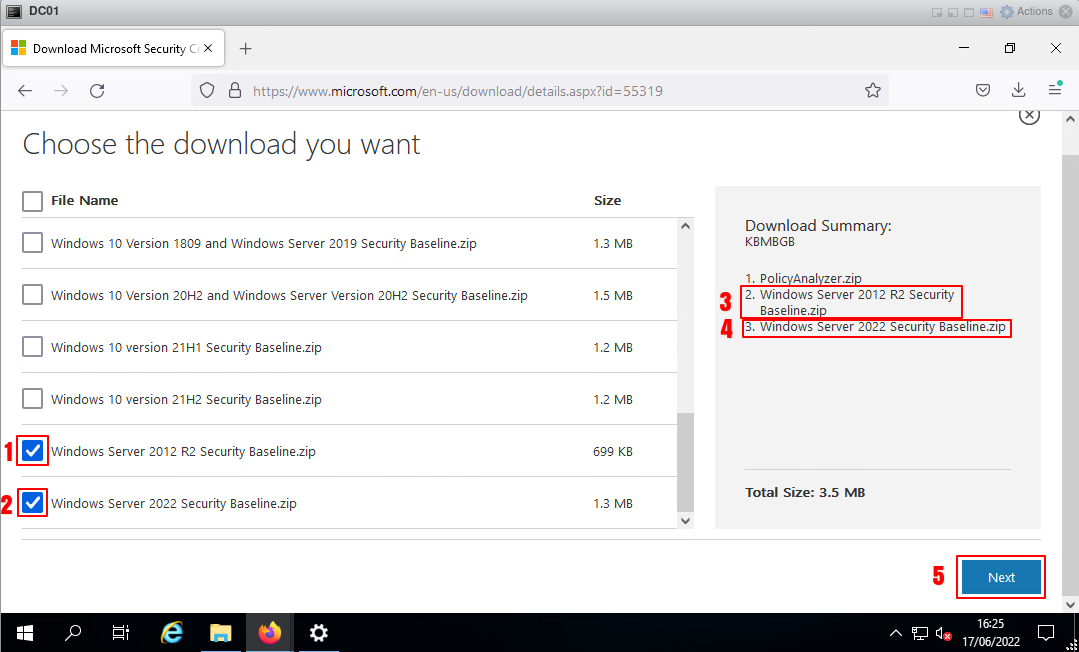Close the download chooser dialog
Screen dimensions: 1079x652
(x=1029, y=115)
